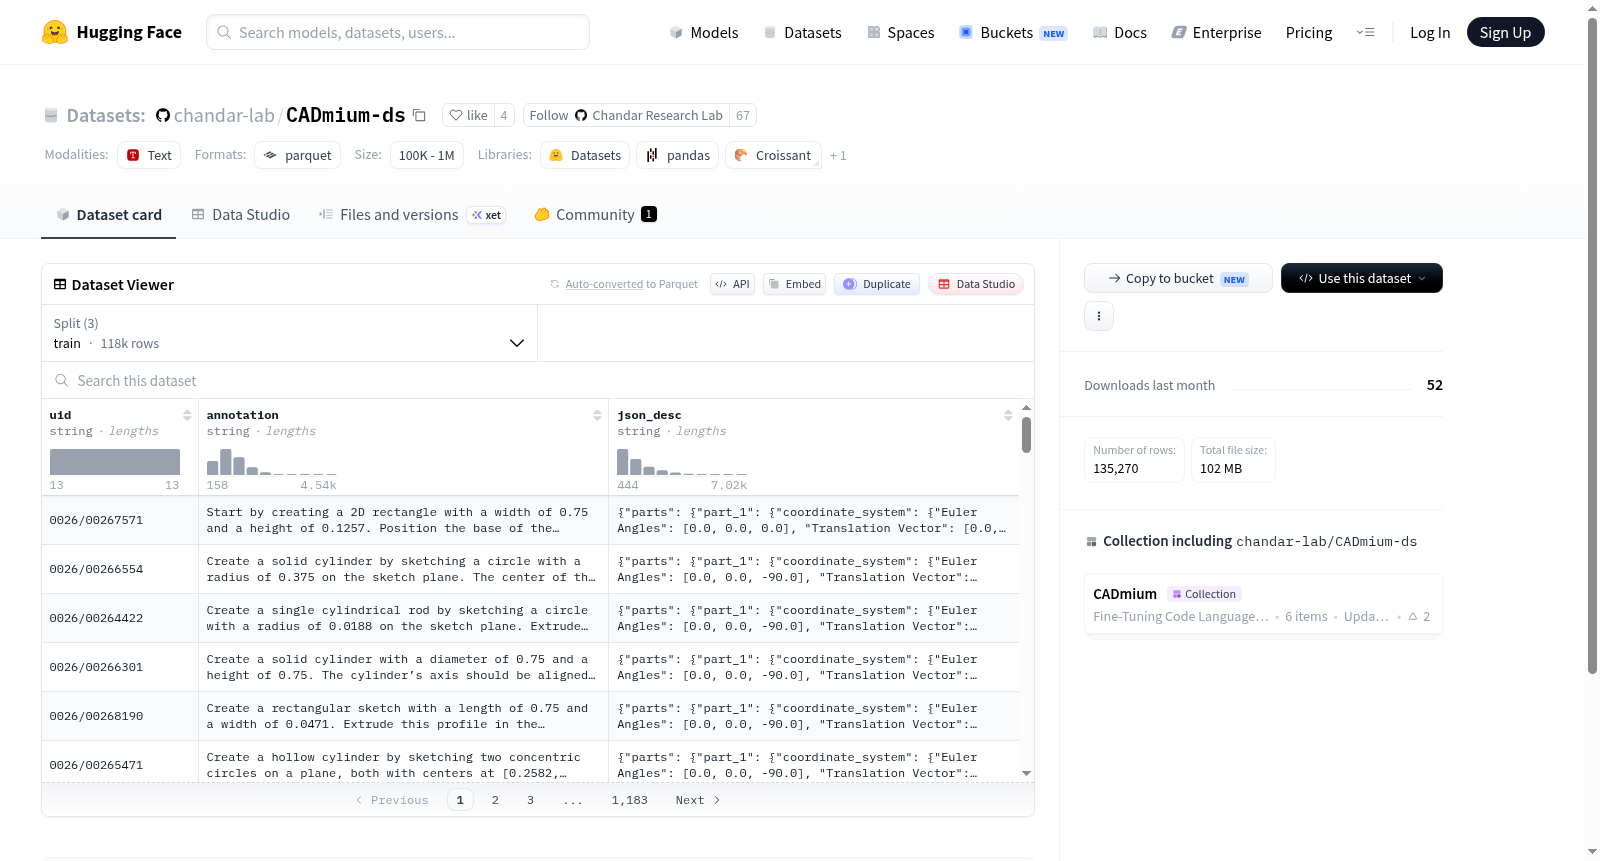
Task: Focus the Search this dataset field
Action: pyautogui.click(x=538, y=381)
